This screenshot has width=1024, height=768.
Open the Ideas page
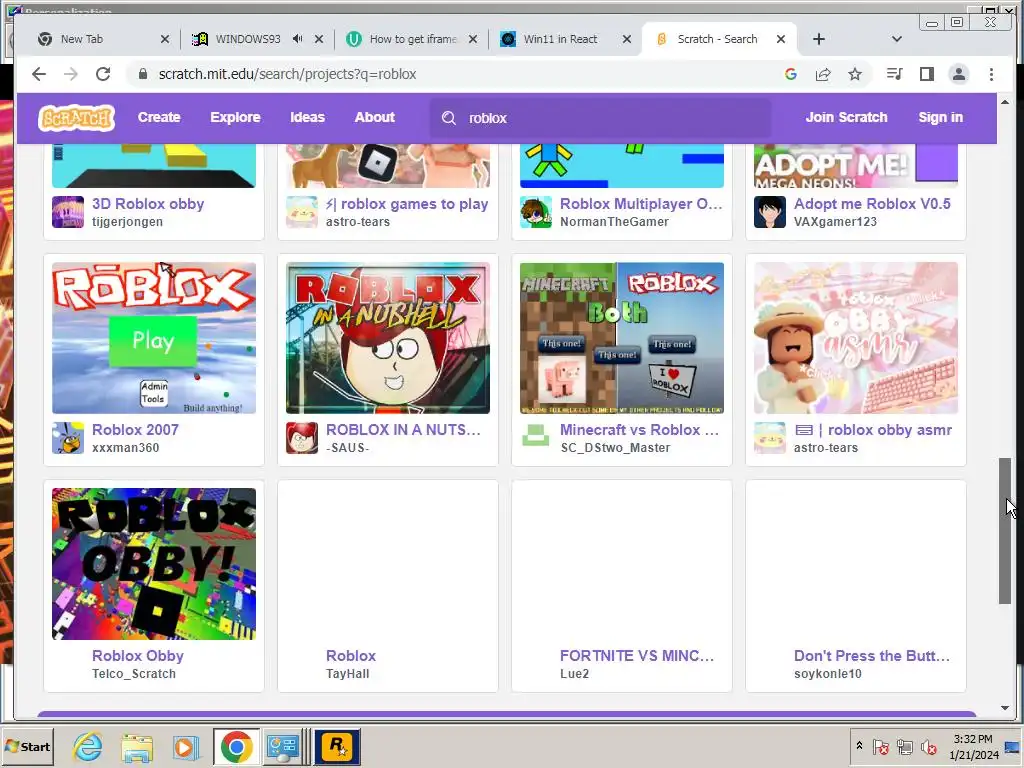tap(308, 118)
